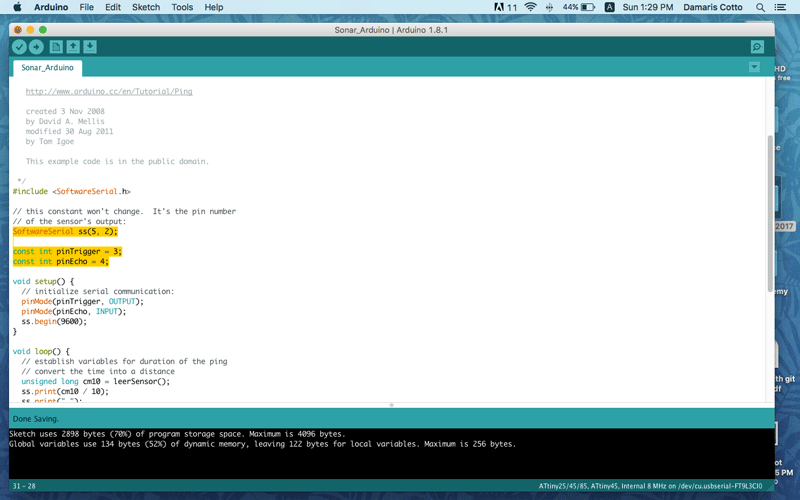800x500 pixels.
Task: Click the line number indicator 31 - 28
Action: pyautogui.click(x=24, y=486)
